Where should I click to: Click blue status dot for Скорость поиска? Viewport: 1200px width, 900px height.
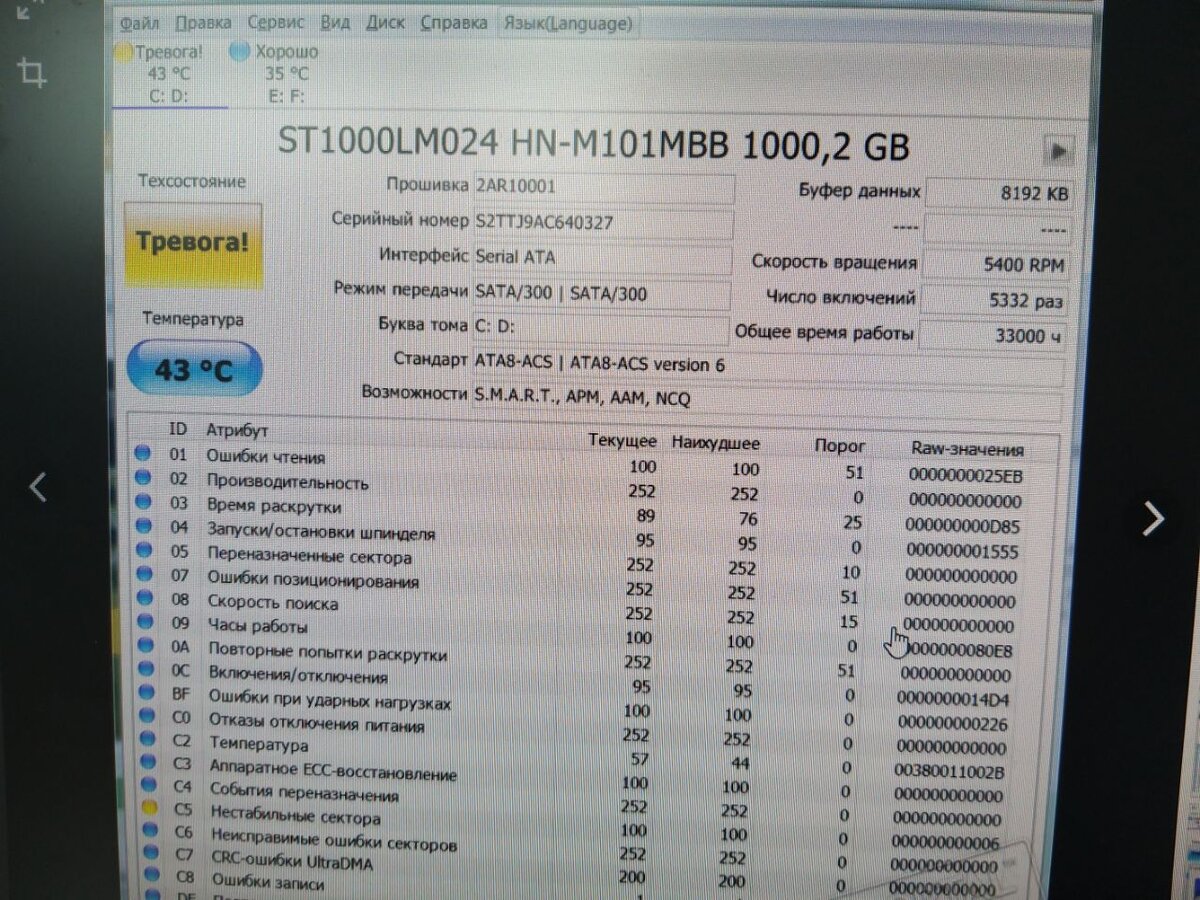146,597
